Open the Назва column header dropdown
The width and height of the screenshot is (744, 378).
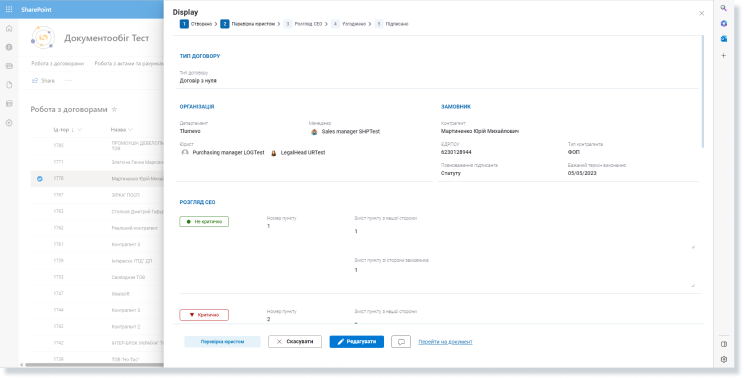coord(122,130)
